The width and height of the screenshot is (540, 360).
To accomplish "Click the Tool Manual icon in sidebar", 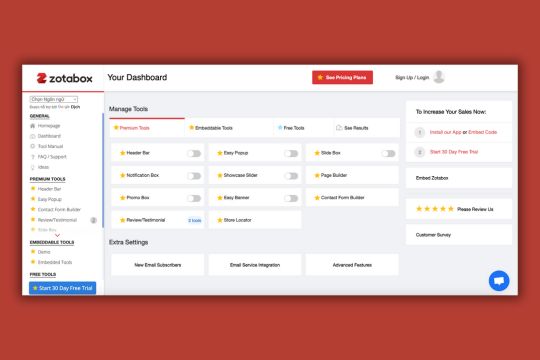I will [x=33, y=146].
